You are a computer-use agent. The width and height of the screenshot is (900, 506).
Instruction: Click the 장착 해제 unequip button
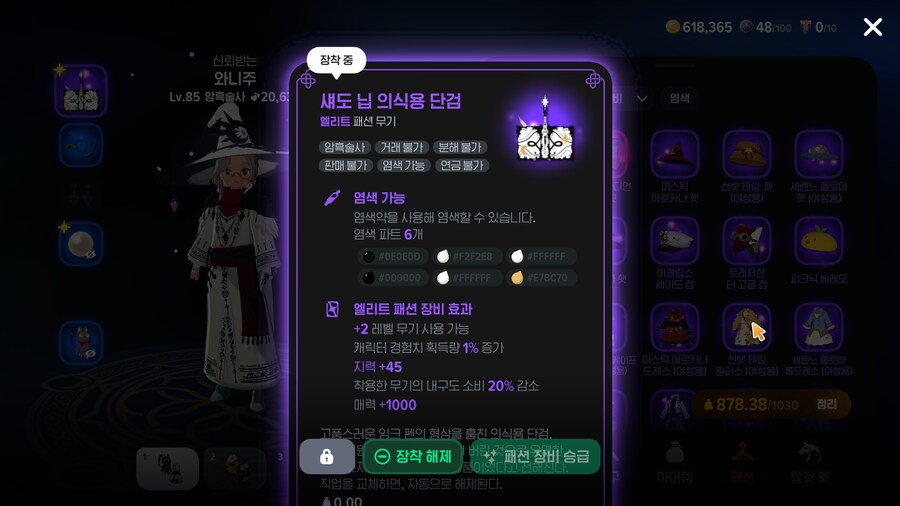click(x=413, y=457)
